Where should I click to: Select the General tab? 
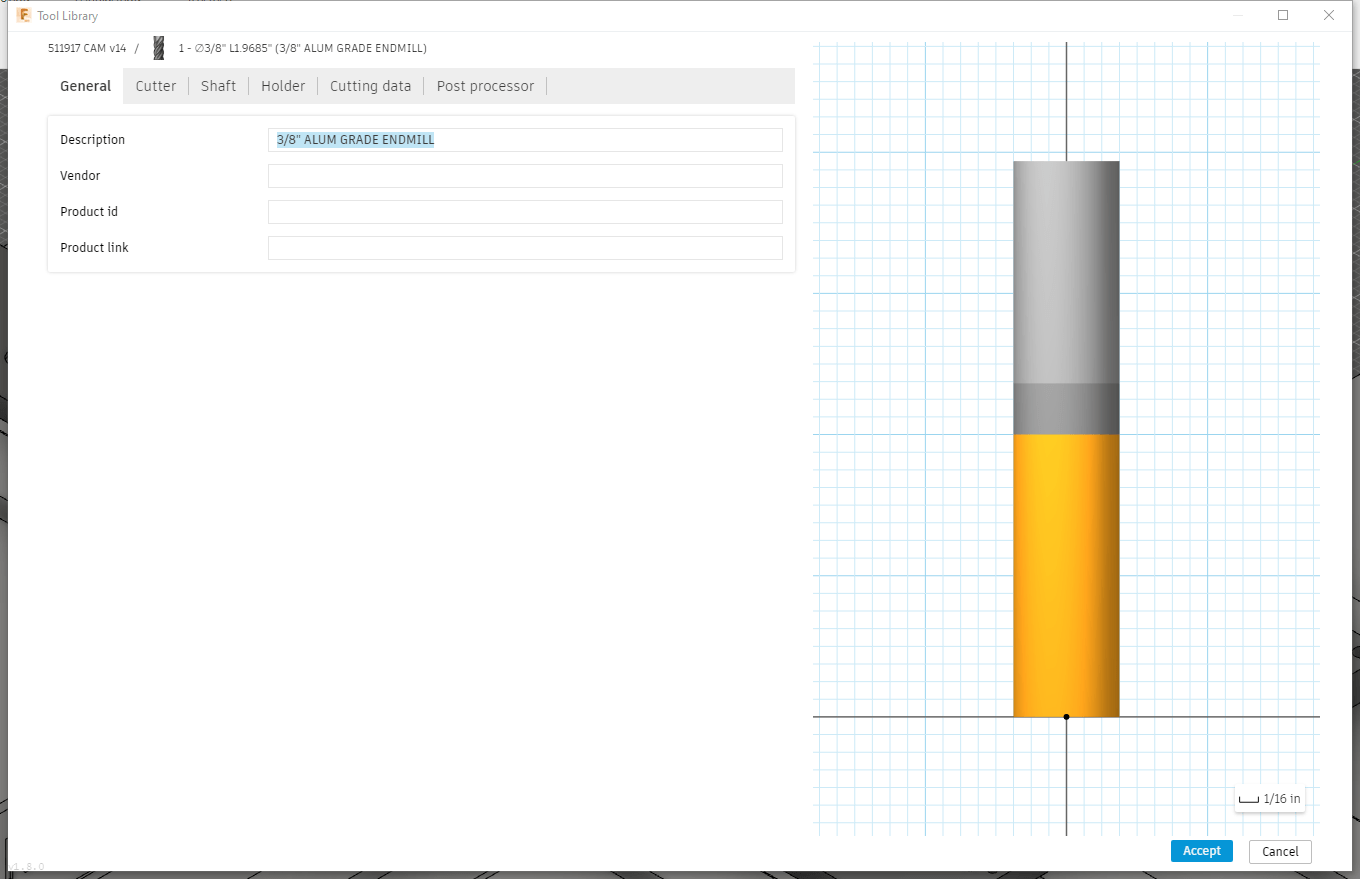click(x=85, y=86)
